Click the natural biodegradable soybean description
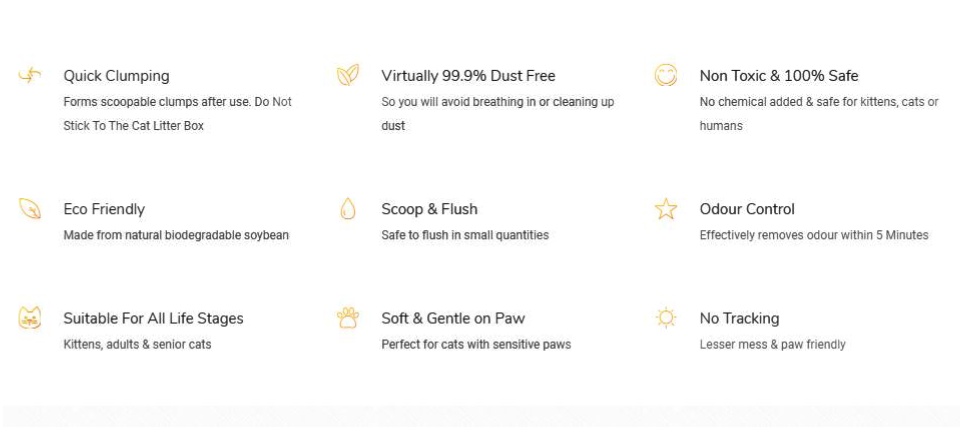Screen dimensions: 960x448 [x=176, y=236]
